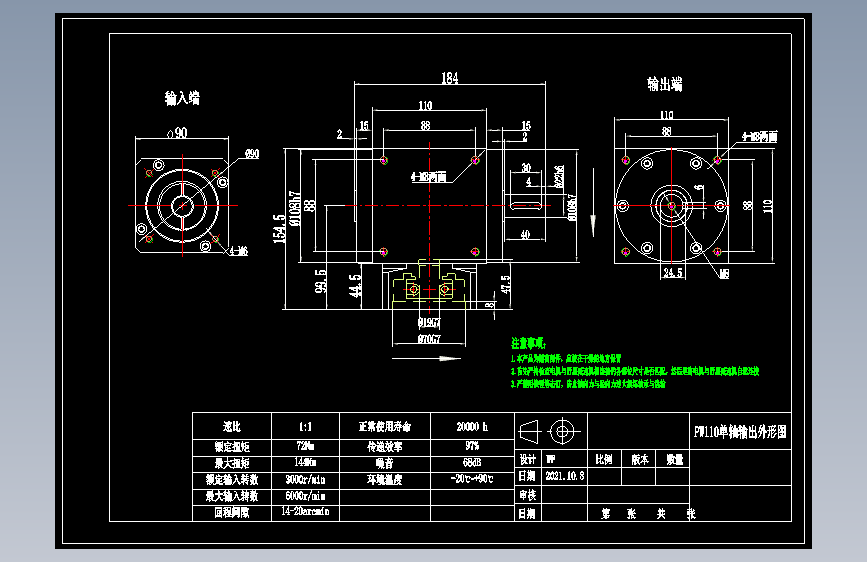Screen dimensions: 867x562
Task: Click the green 注意事项 notes heading
Action: coord(528,344)
